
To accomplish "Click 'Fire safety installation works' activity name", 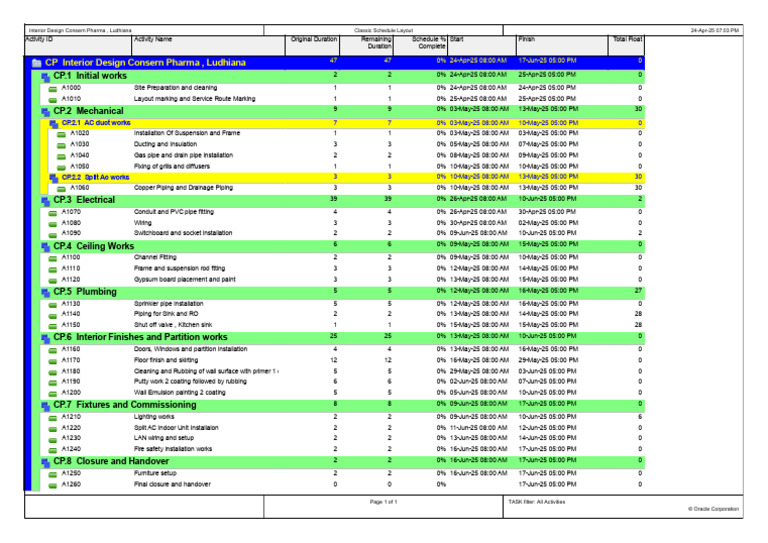I will [x=173, y=449].
